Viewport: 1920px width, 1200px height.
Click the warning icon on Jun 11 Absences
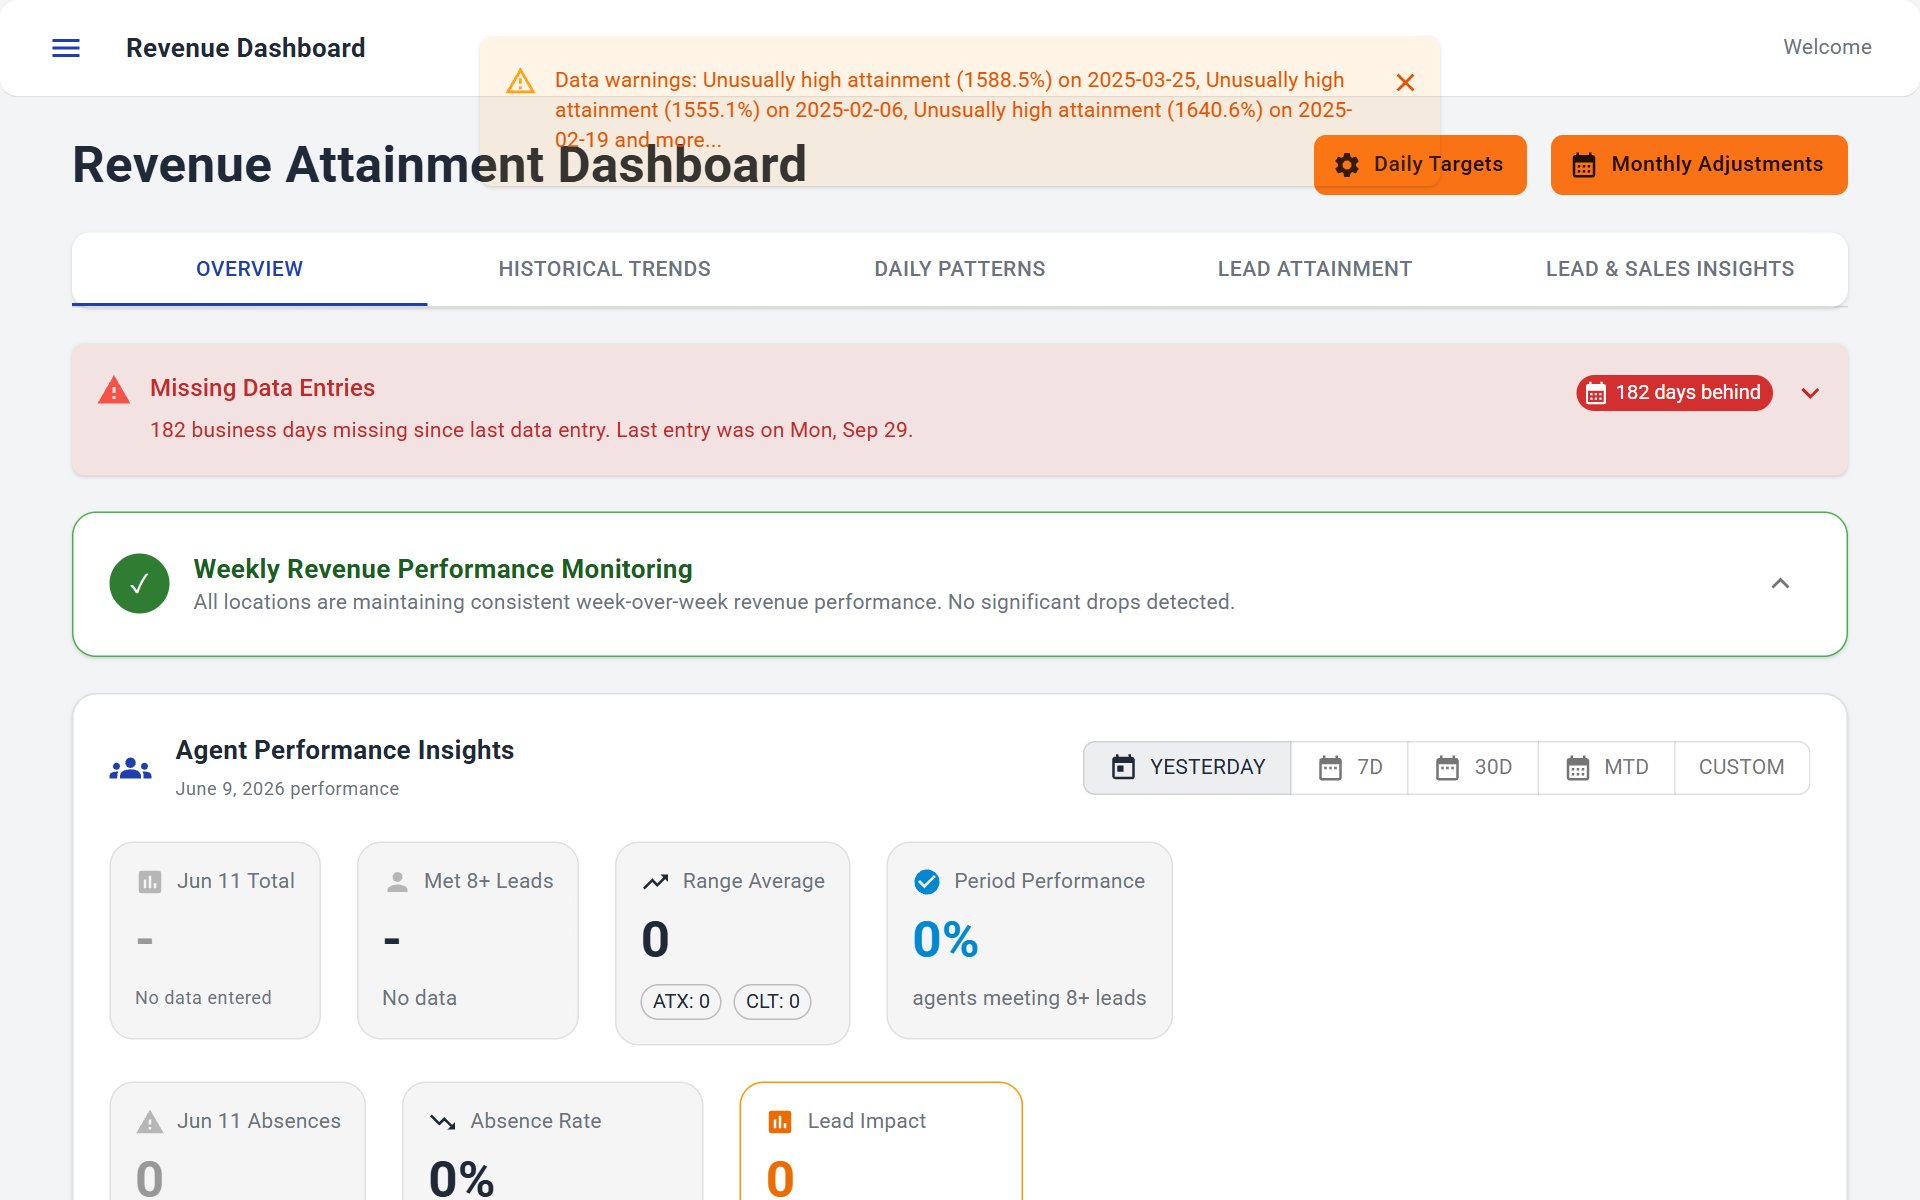[x=149, y=1122]
